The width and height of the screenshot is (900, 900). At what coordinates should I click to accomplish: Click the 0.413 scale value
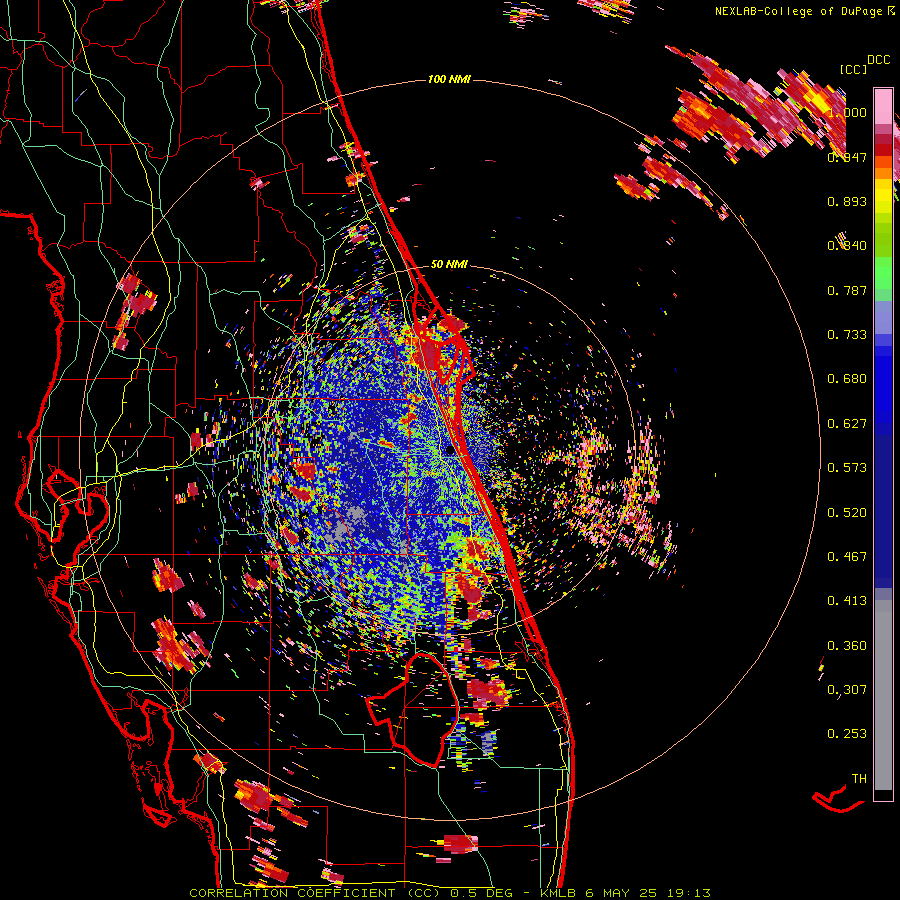point(847,601)
